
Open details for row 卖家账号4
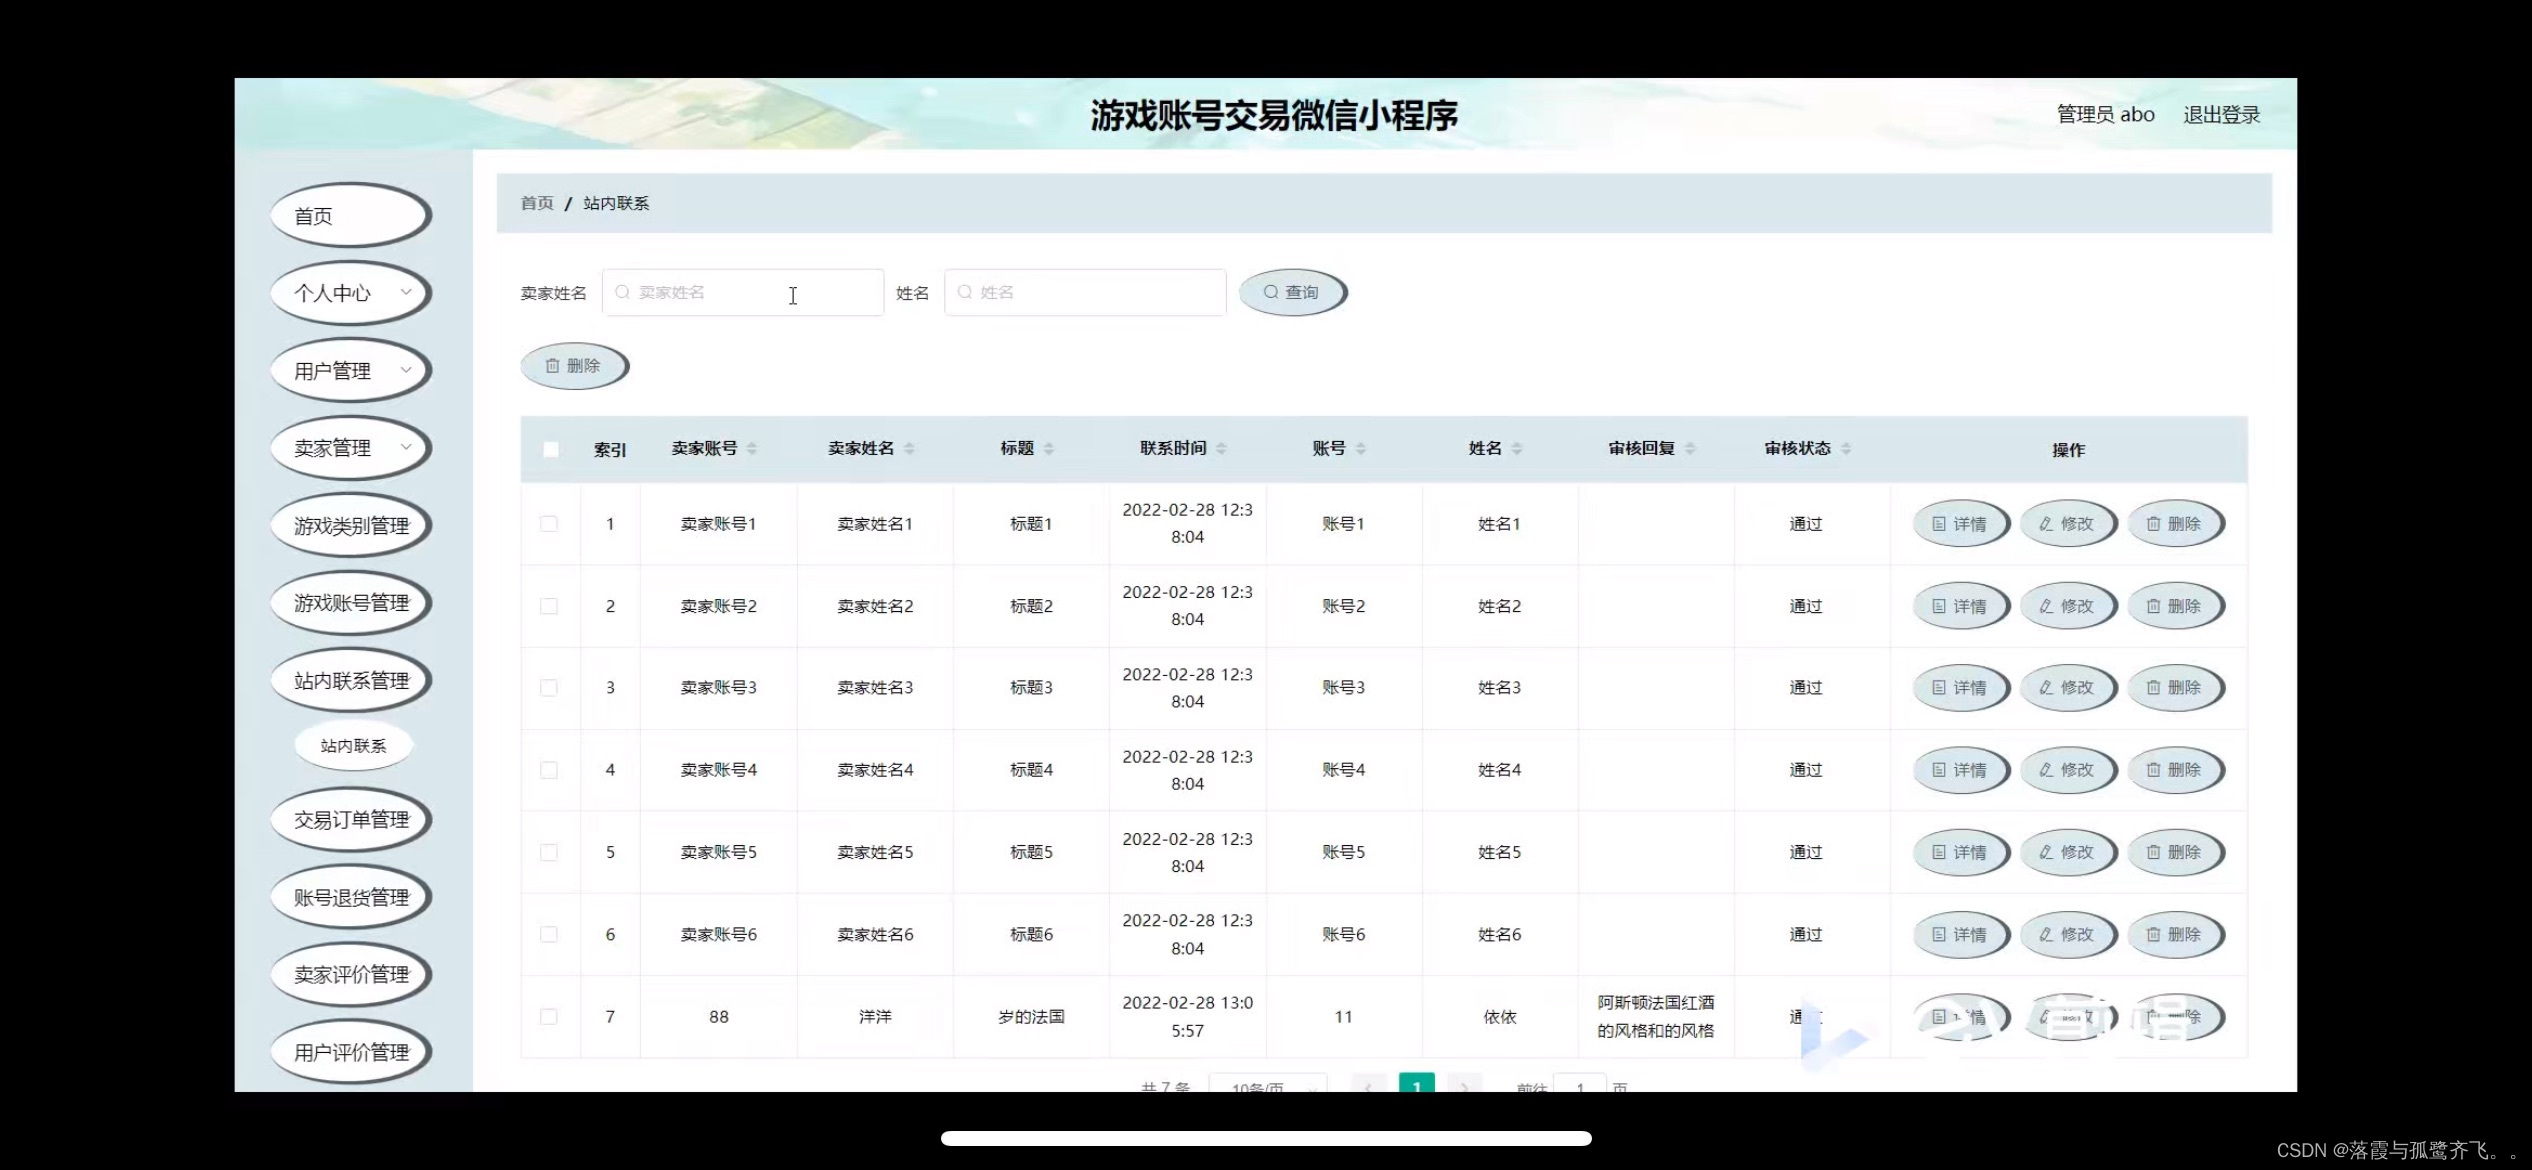tap(1960, 770)
